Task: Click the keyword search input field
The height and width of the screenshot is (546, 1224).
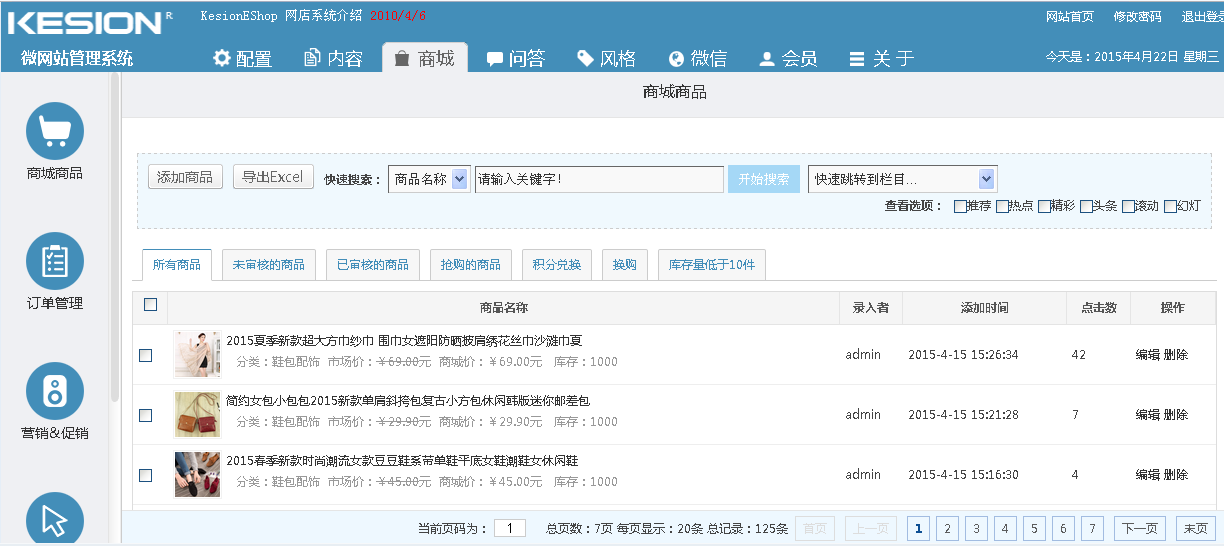Action: (x=598, y=179)
